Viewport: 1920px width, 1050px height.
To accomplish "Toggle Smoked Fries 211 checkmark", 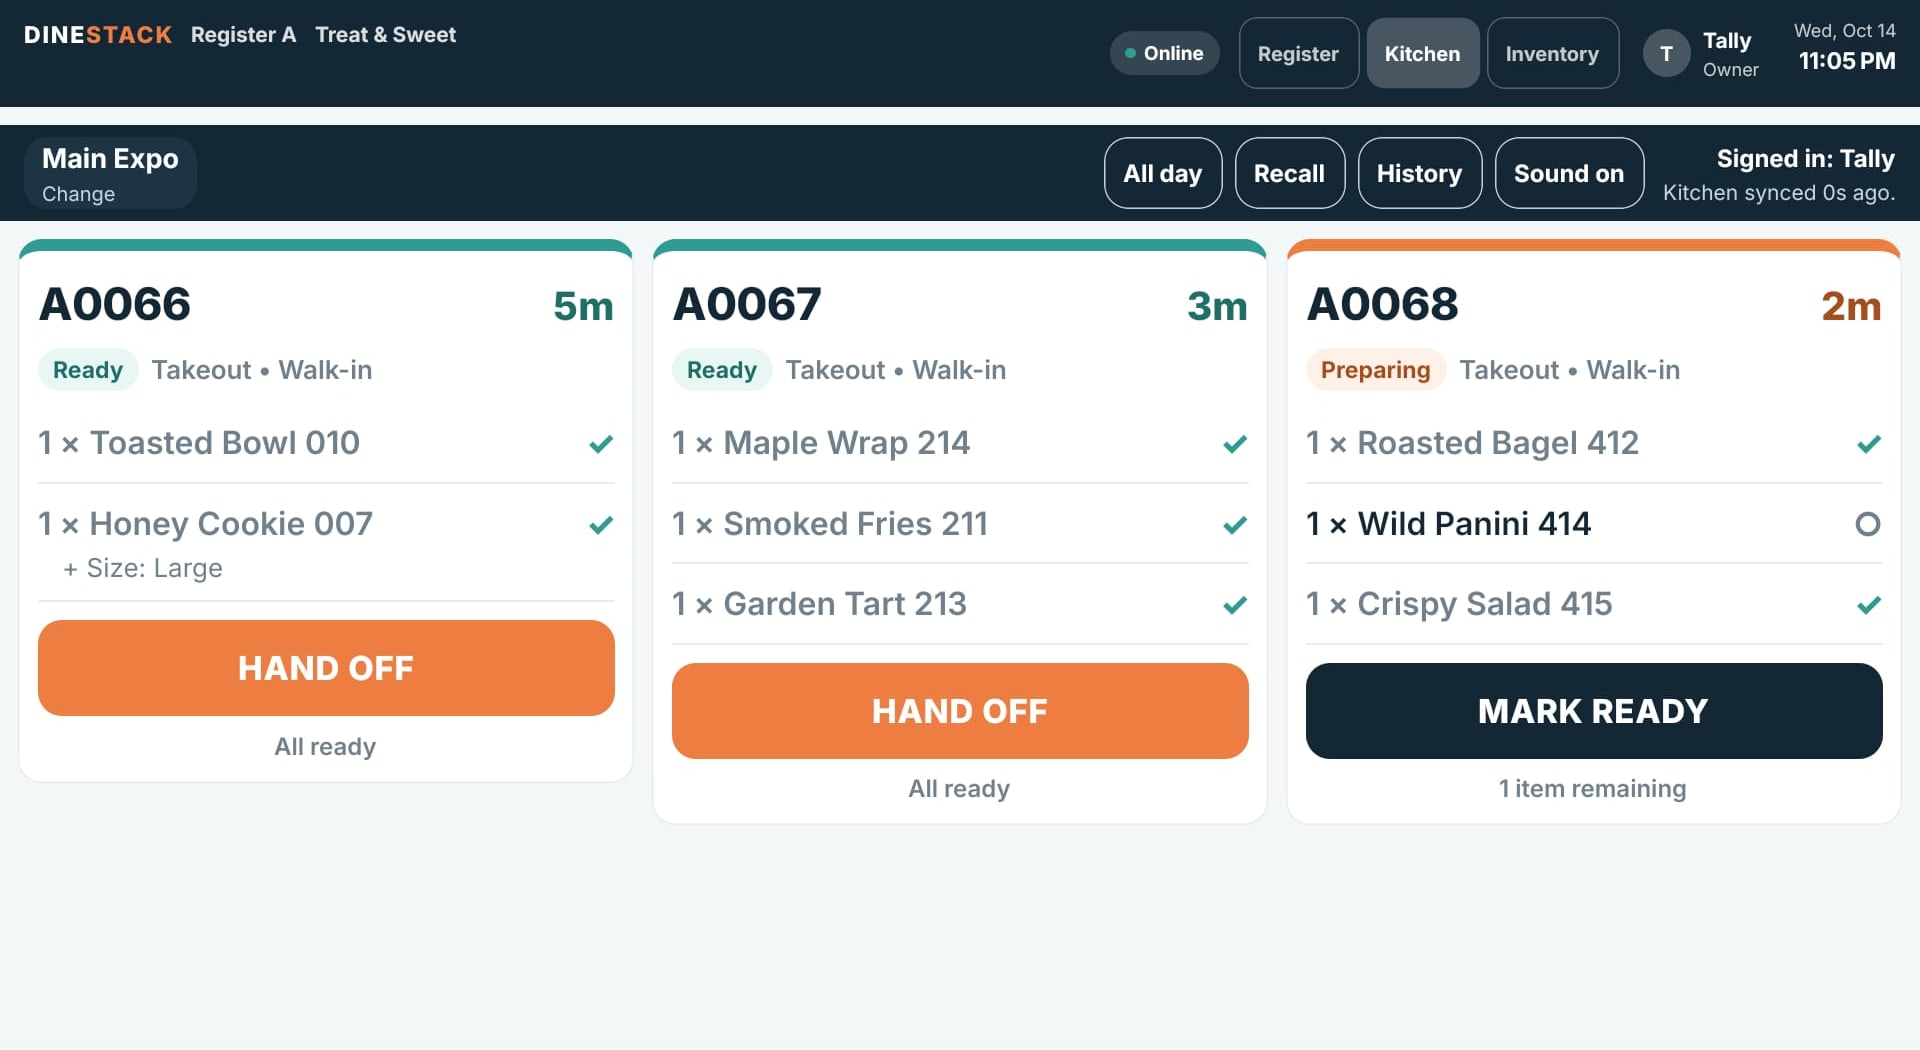I will pos(1235,525).
